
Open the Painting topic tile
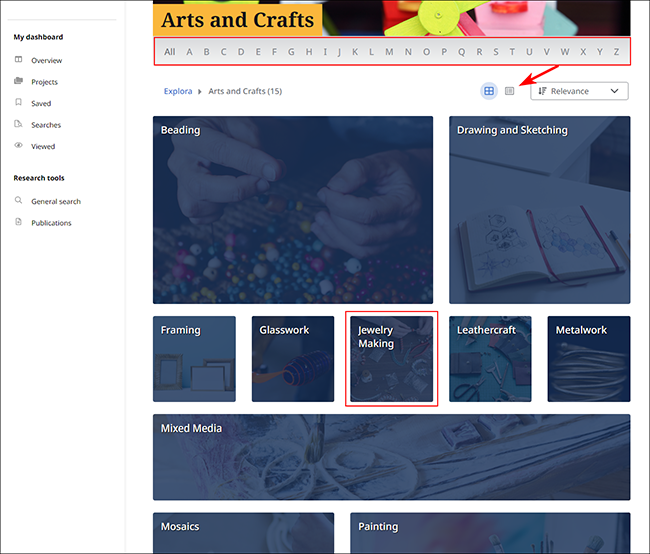pyautogui.click(x=490, y=533)
